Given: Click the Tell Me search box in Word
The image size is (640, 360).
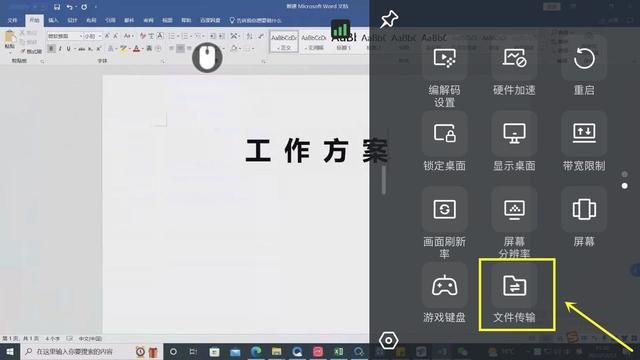Looking at the screenshot, I should click(256, 20).
